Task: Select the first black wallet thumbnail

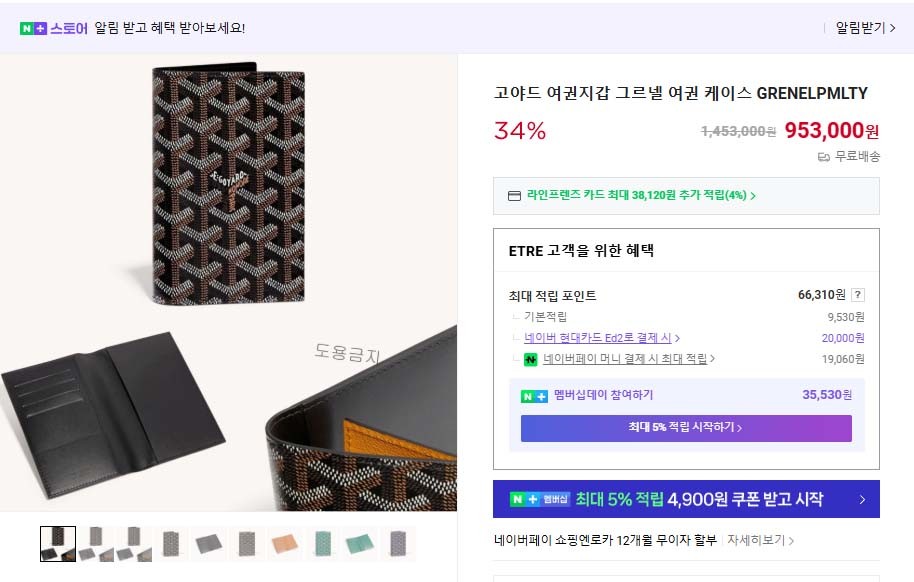Action: point(58,544)
